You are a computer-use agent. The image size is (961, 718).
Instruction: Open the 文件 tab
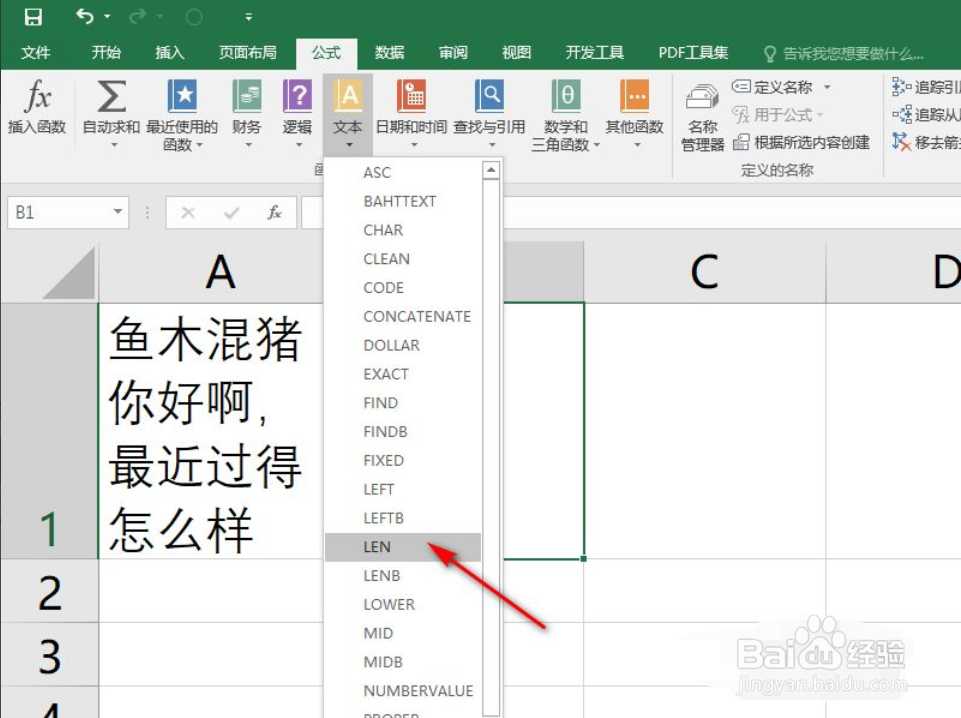click(x=36, y=53)
